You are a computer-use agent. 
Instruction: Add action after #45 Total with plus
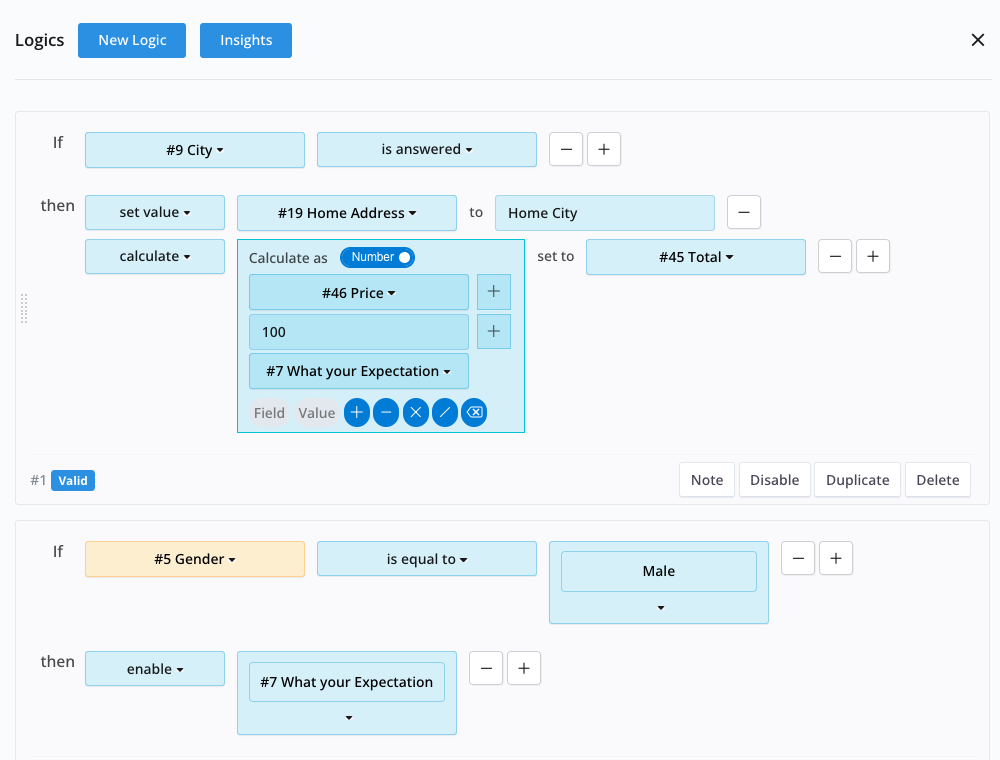[872, 257]
